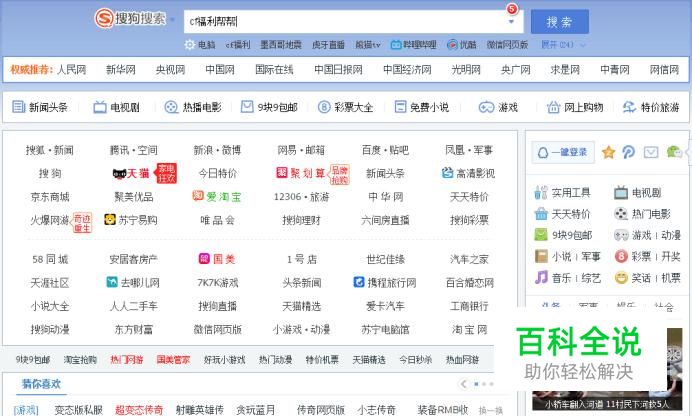692x416 pixels.
Task: Expand the 展开 (24) shortcuts list
Action: (x=564, y=45)
